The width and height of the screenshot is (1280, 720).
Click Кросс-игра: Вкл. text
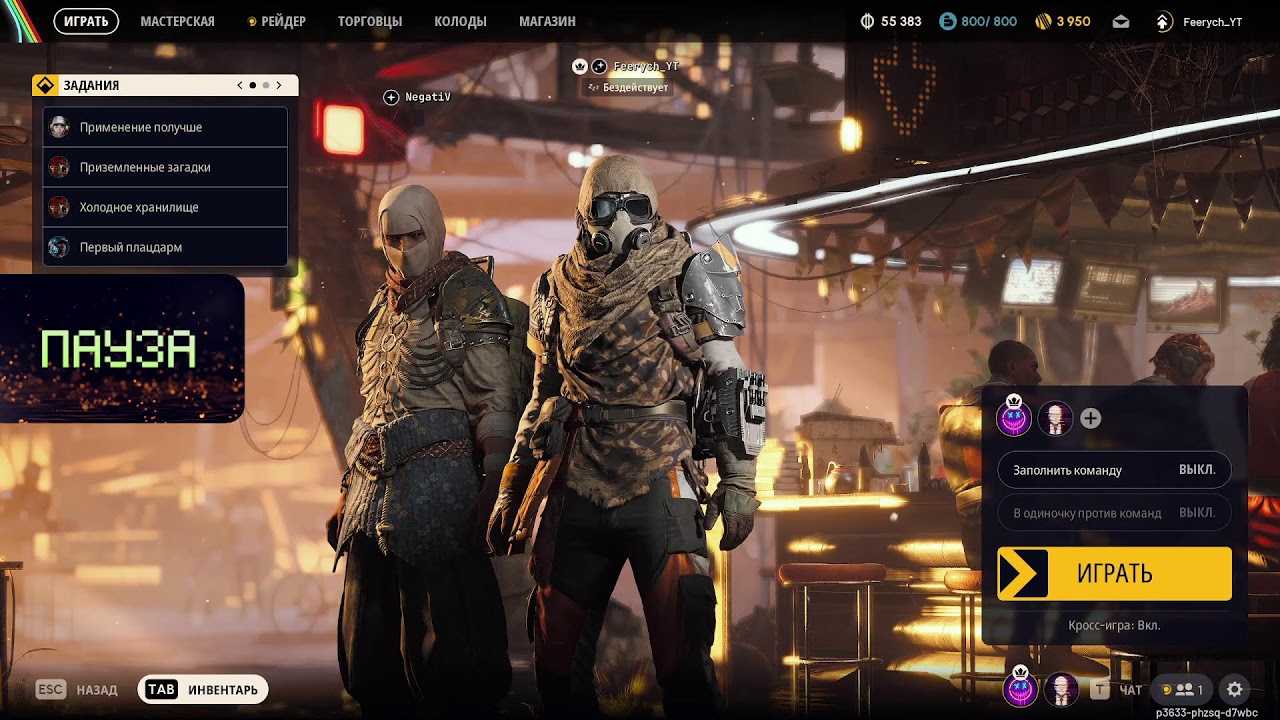1114,625
